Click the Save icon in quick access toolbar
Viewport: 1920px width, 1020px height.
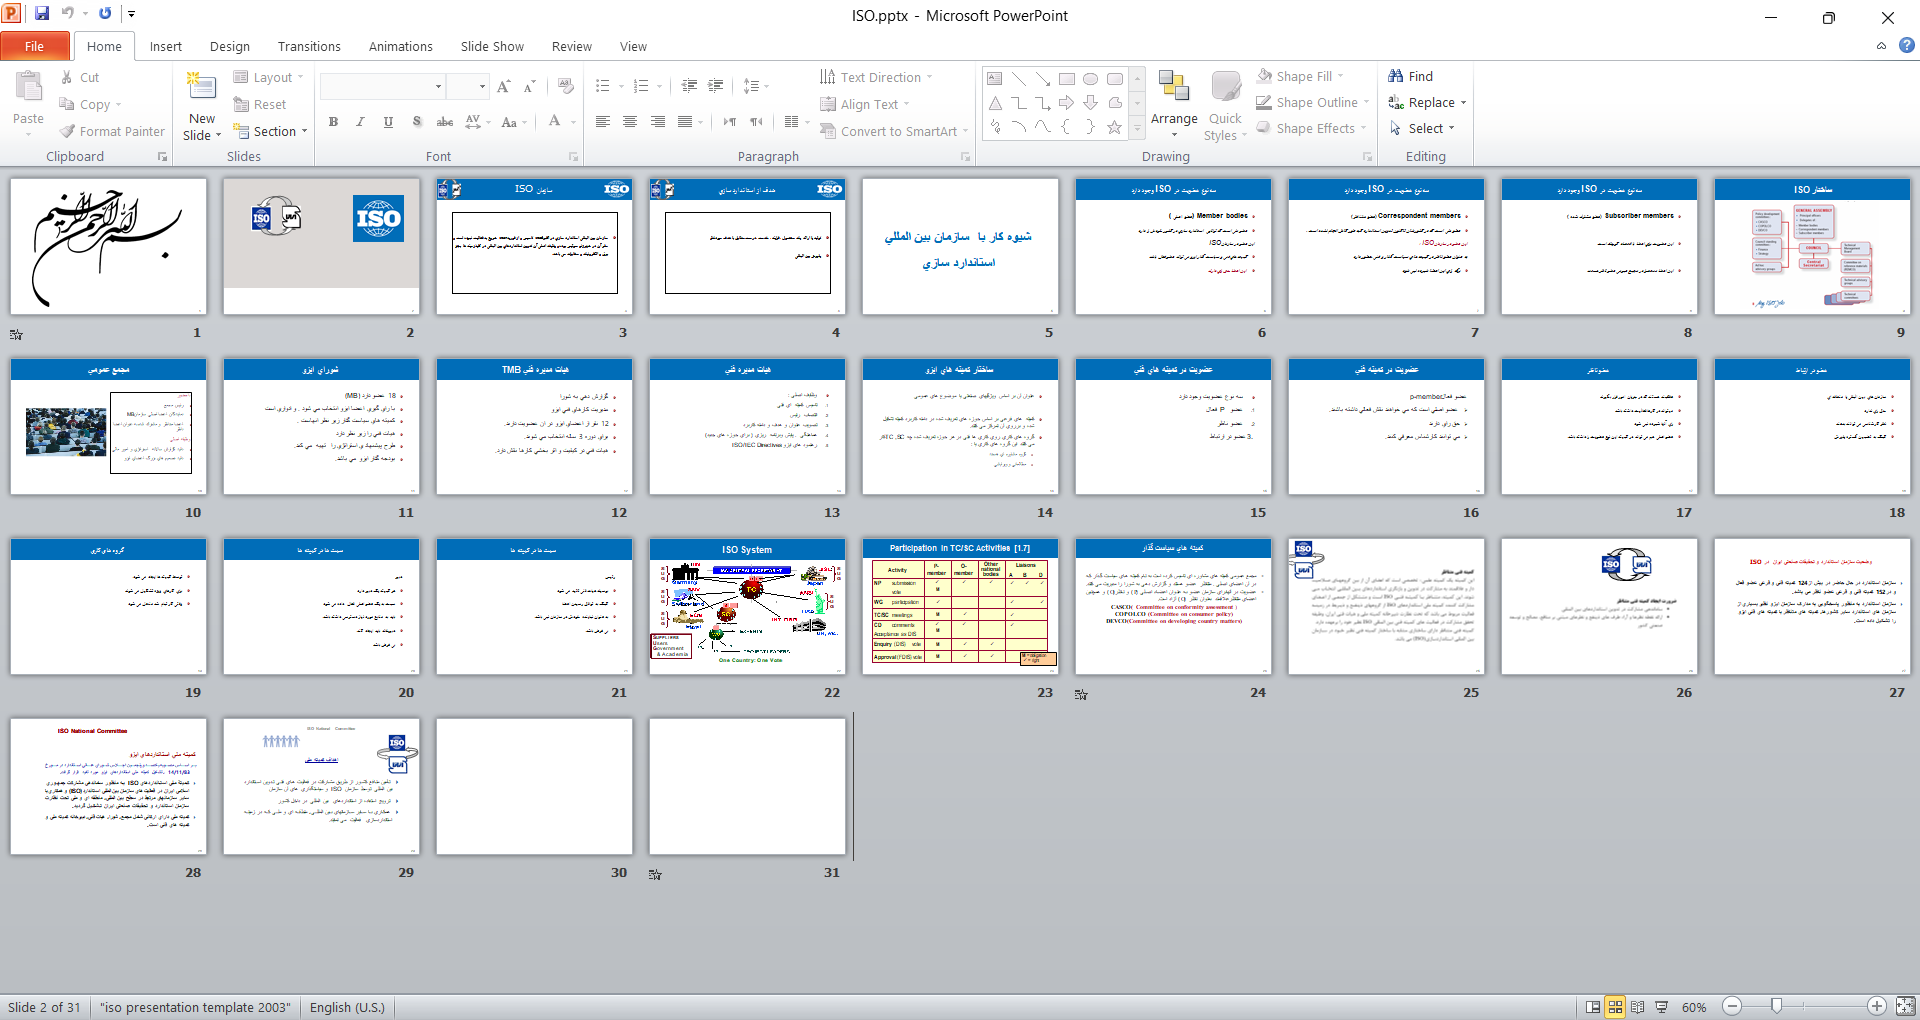coord(41,14)
